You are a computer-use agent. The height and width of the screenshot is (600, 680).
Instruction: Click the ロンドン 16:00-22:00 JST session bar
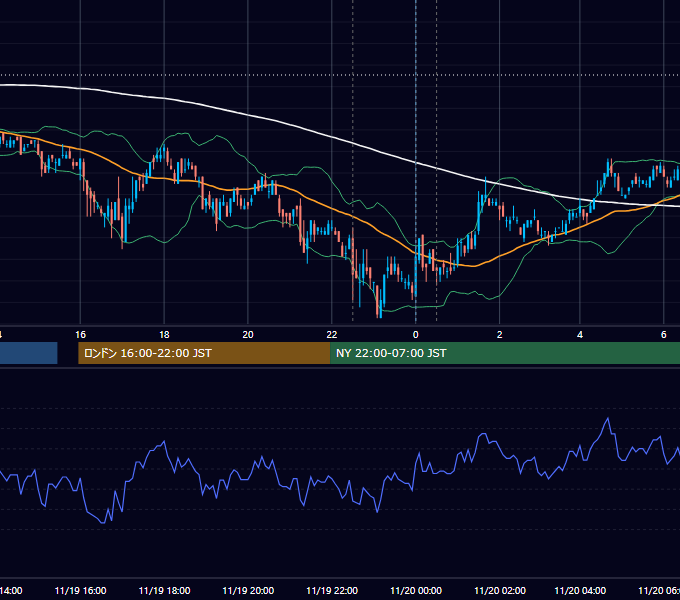(204, 353)
